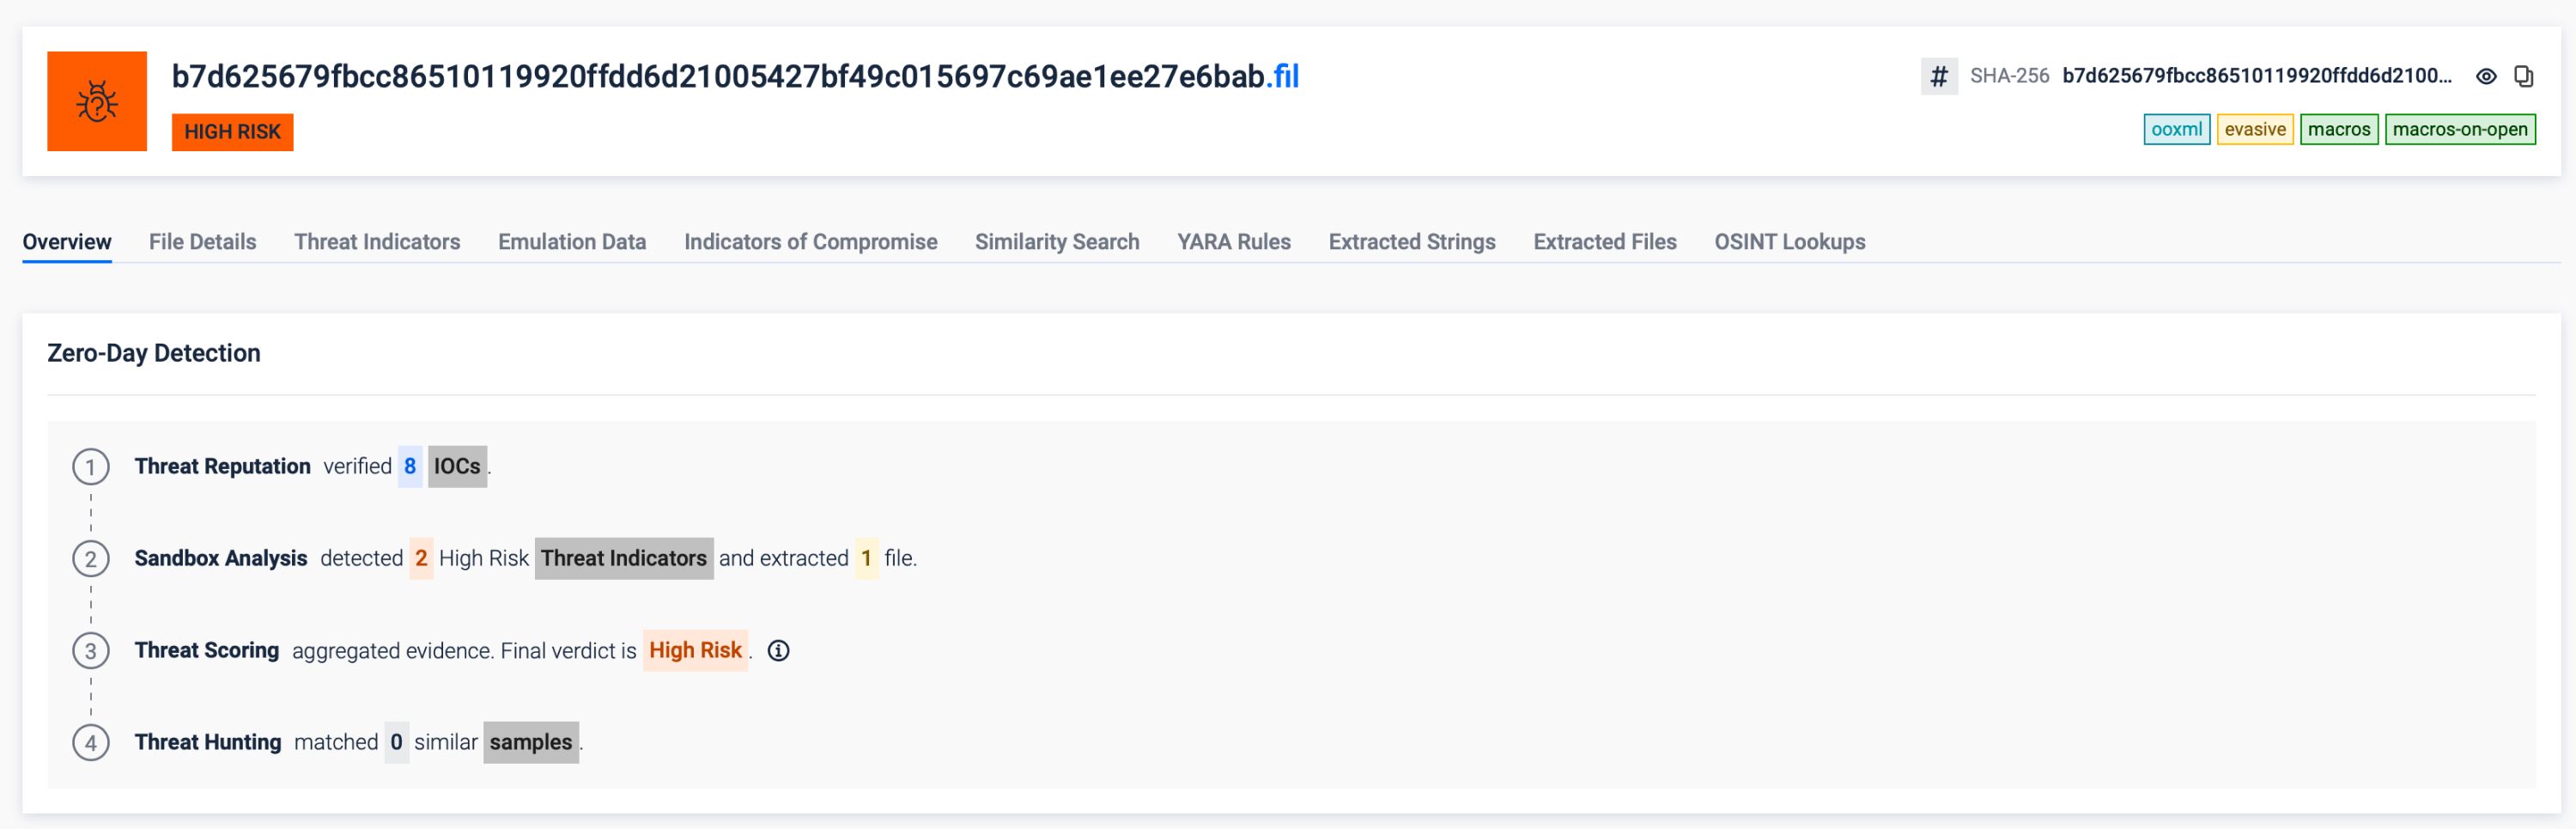Switch to the Threat Indicators tab
This screenshot has height=829, width=2576.
pyautogui.click(x=377, y=242)
